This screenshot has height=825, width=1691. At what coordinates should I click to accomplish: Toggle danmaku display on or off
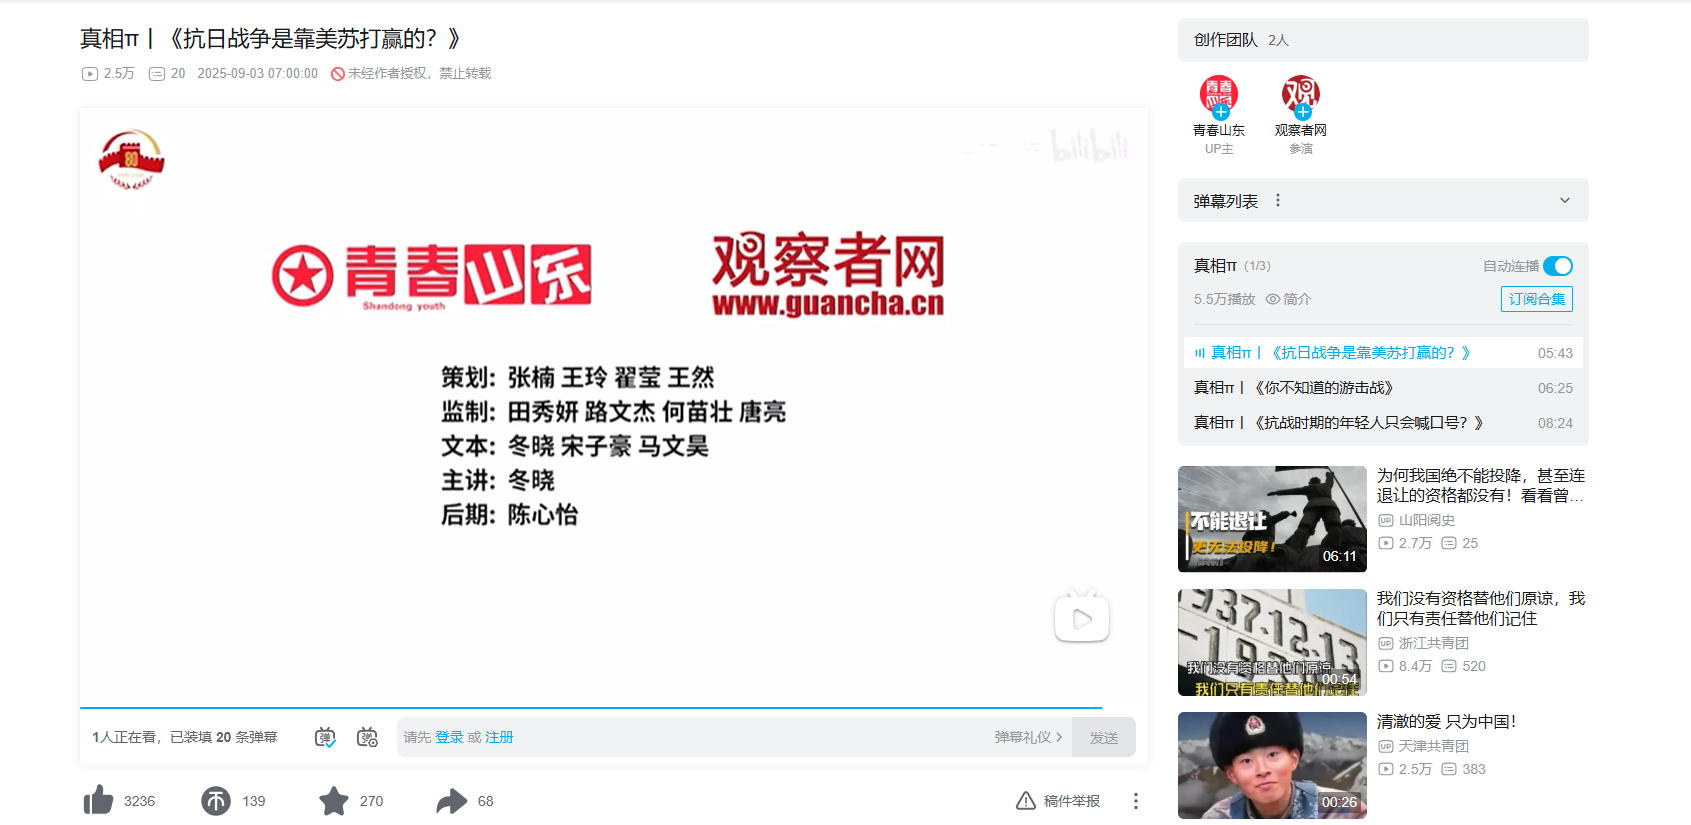[325, 737]
